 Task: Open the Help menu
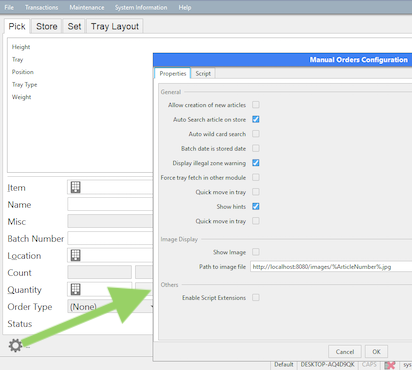[185, 7]
